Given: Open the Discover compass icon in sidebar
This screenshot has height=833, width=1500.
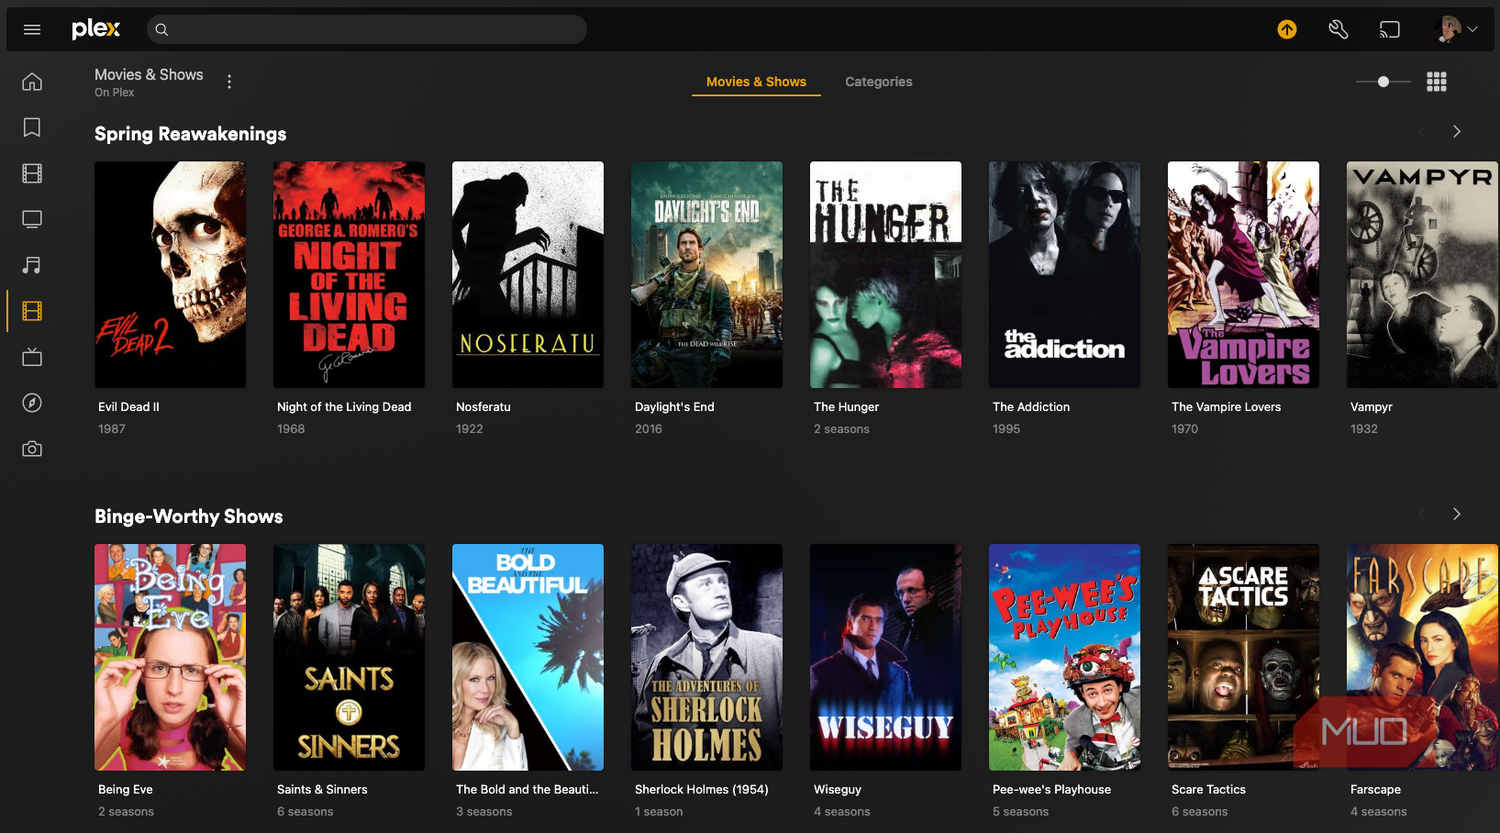Looking at the screenshot, I should [32, 403].
